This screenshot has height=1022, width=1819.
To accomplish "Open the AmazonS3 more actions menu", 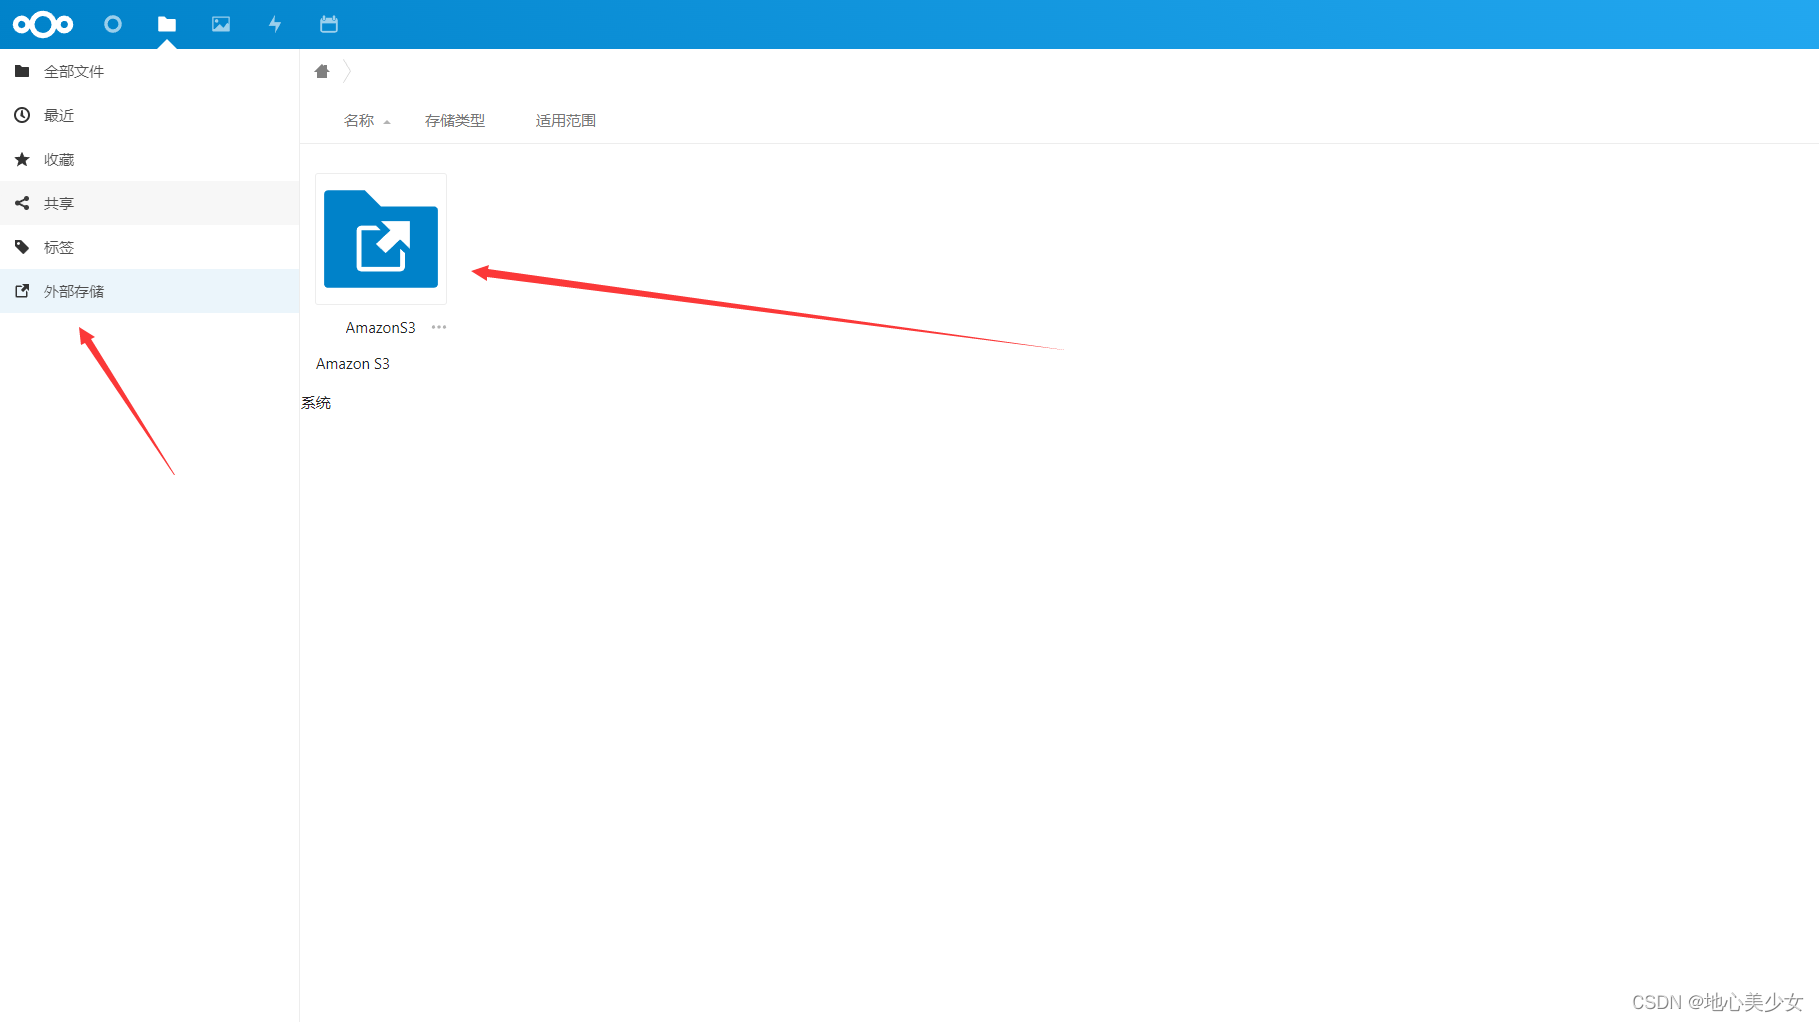I will (439, 327).
